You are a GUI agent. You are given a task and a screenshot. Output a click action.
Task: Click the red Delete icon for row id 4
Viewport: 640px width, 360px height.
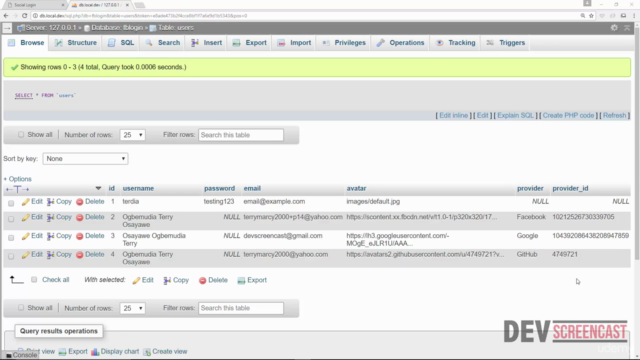coord(80,255)
